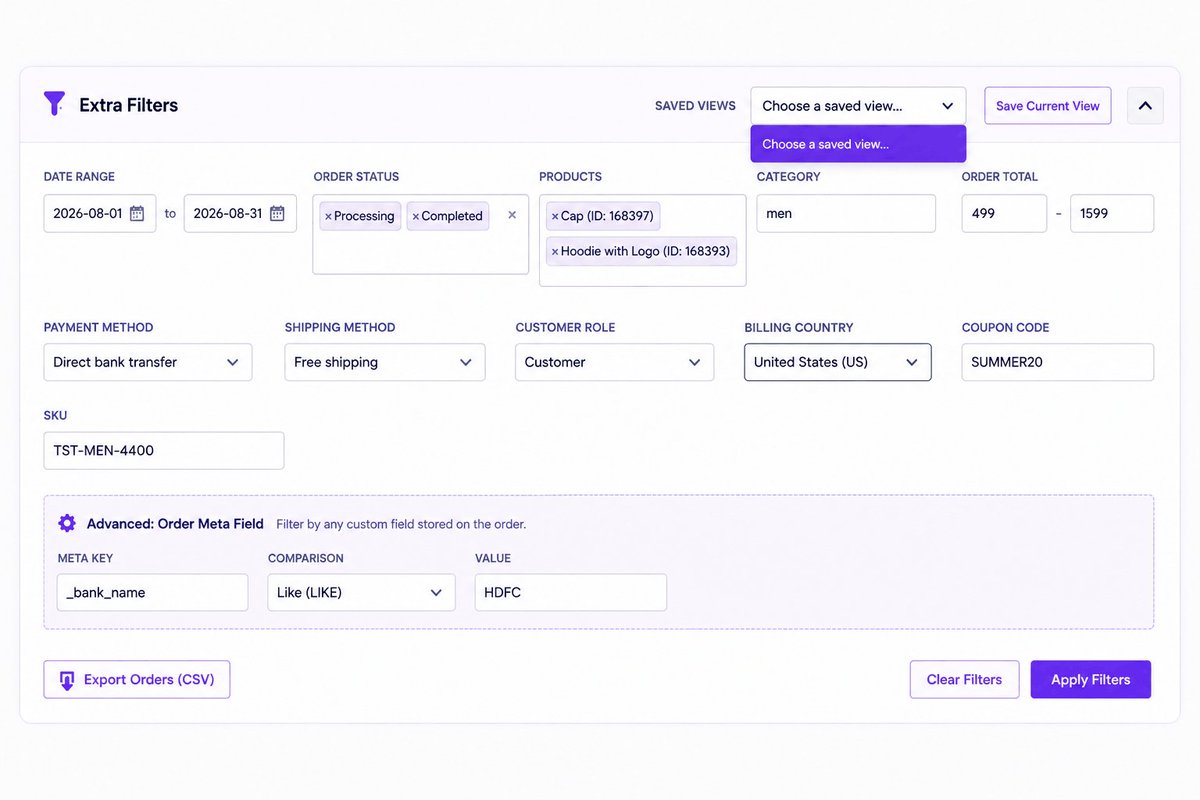Remove Hoodie with Logo product tag
Screen dimensions: 1200x800
pos(555,251)
